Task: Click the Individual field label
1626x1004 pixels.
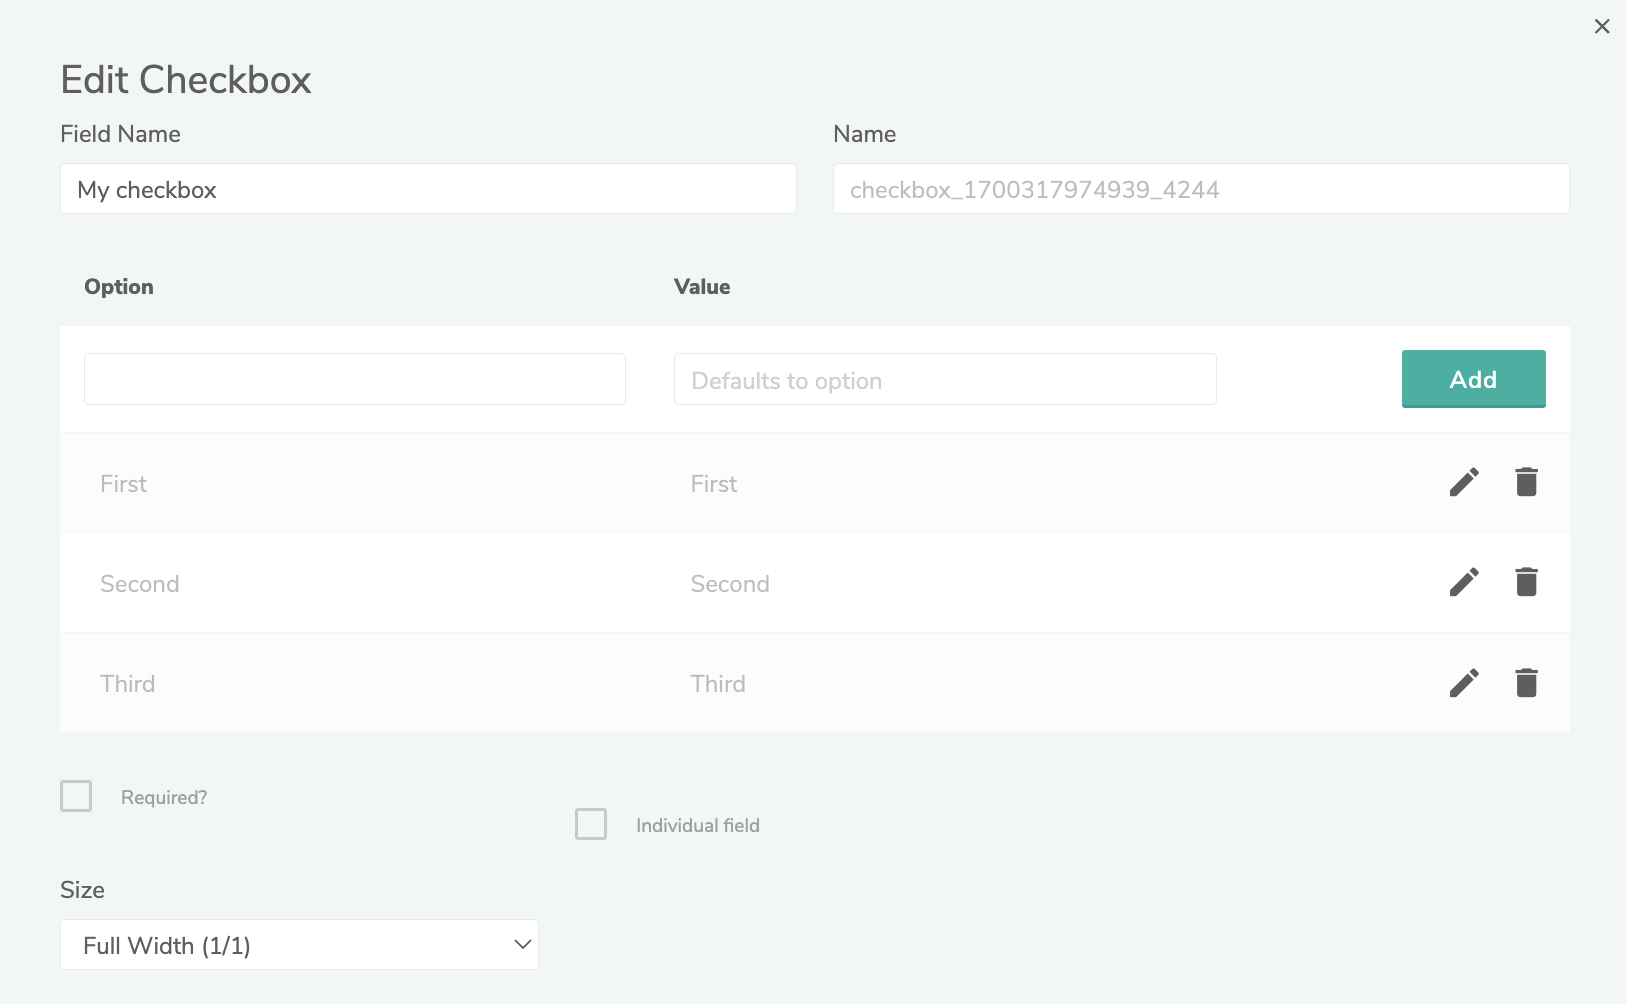Action: coord(698,825)
